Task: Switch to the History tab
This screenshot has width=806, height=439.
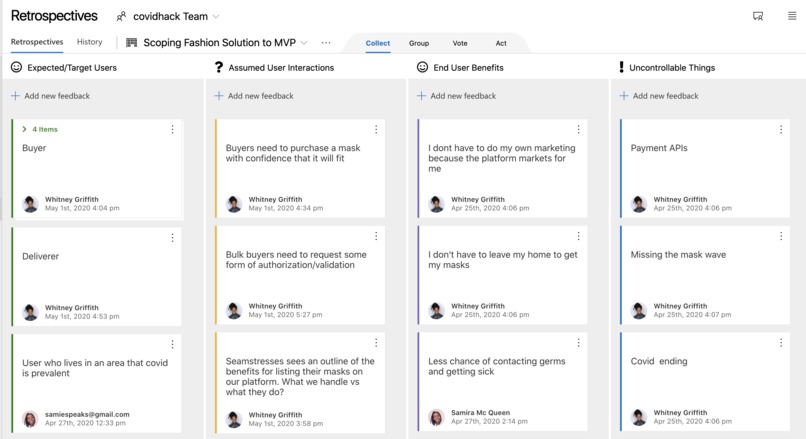Action: click(89, 42)
